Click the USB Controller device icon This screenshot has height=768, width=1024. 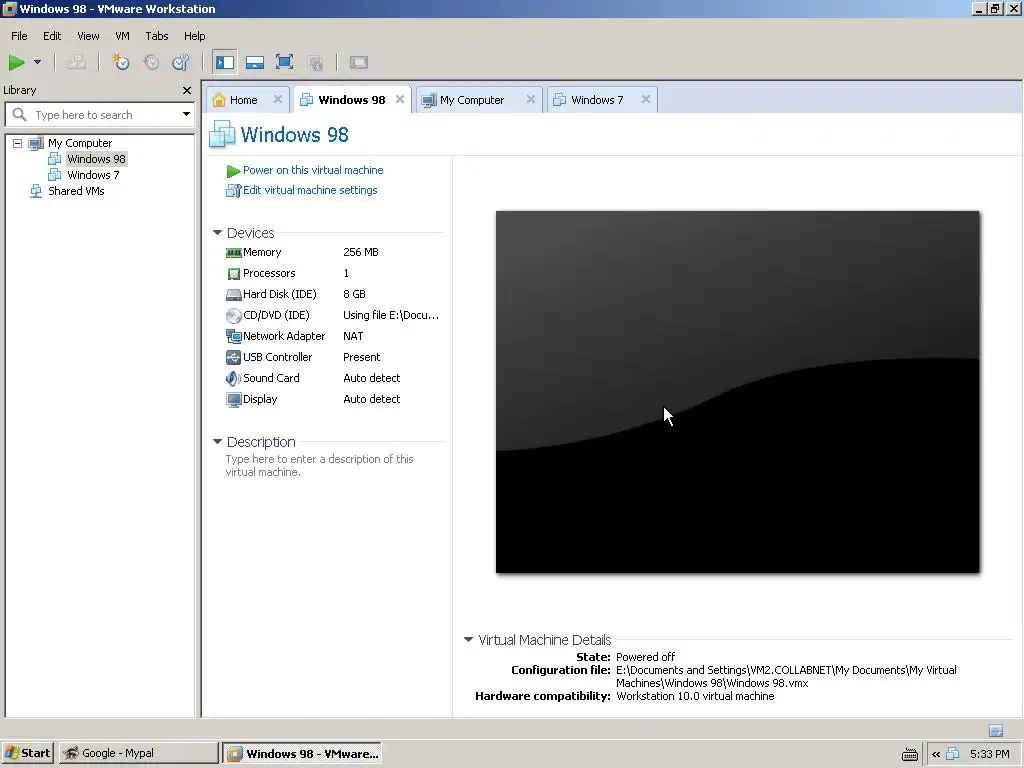(x=233, y=357)
